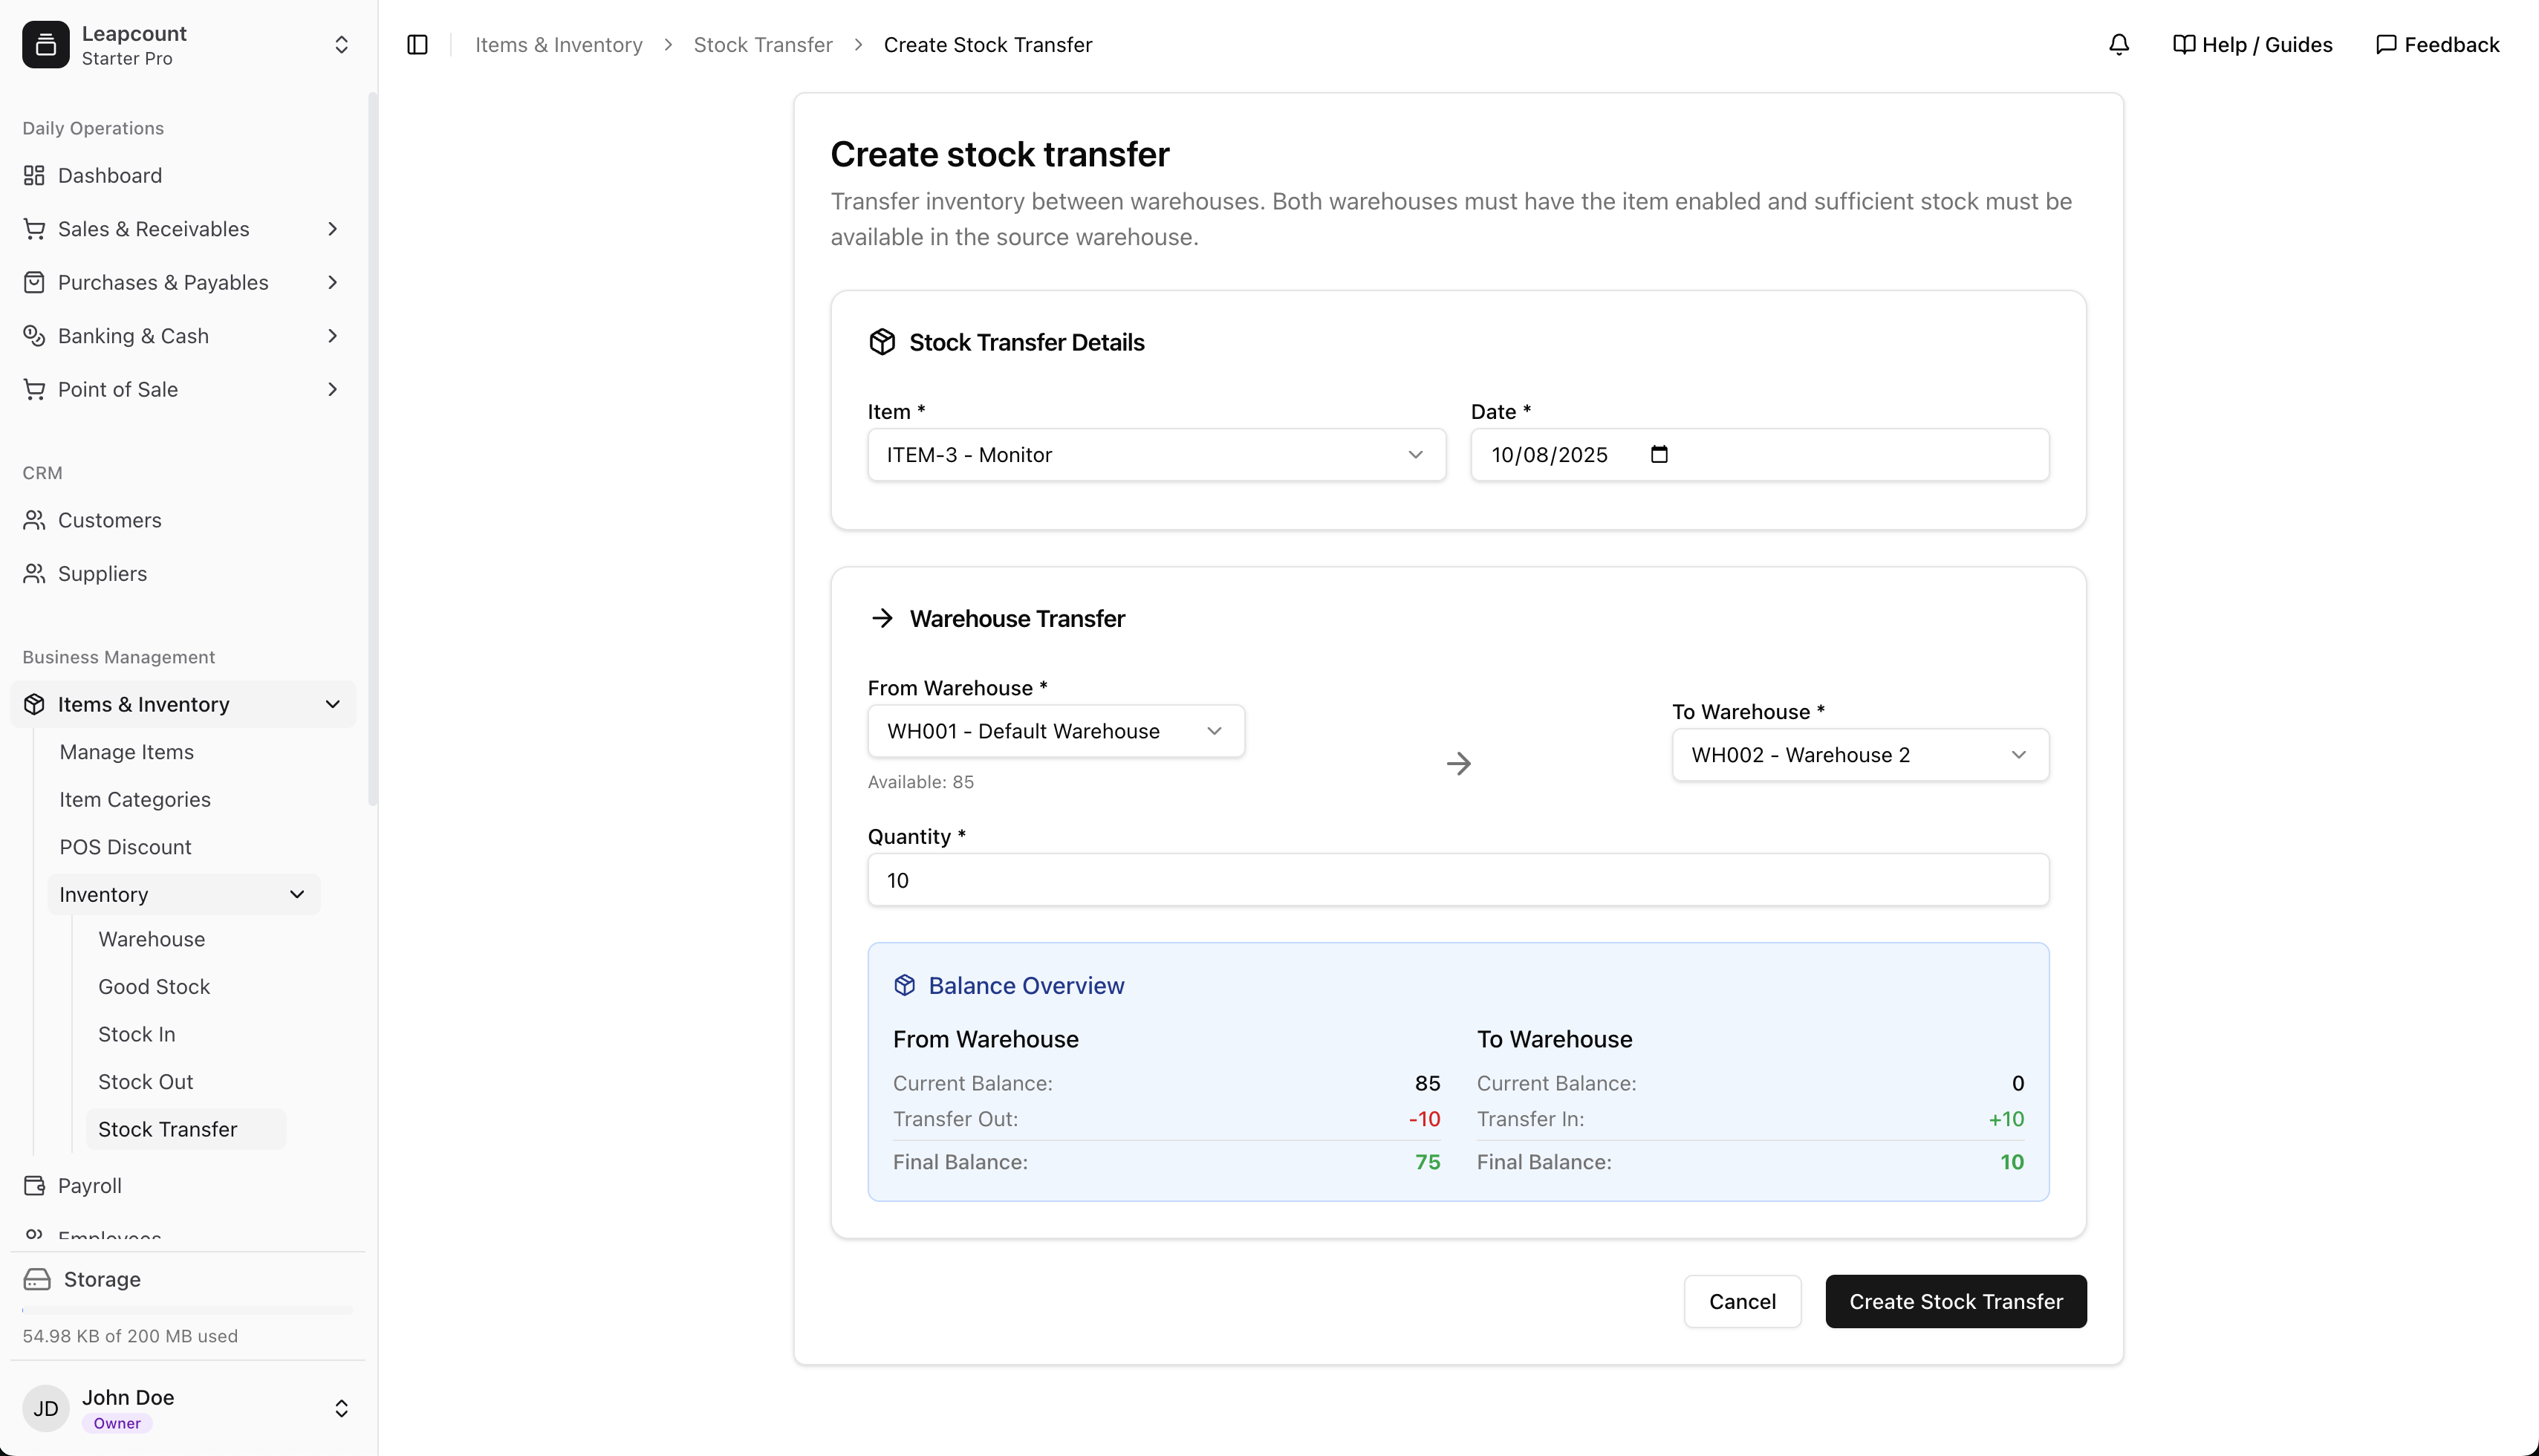Expand Banking & Cash chevron
Viewport: 2539px width, 1456px height.
[333, 336]
